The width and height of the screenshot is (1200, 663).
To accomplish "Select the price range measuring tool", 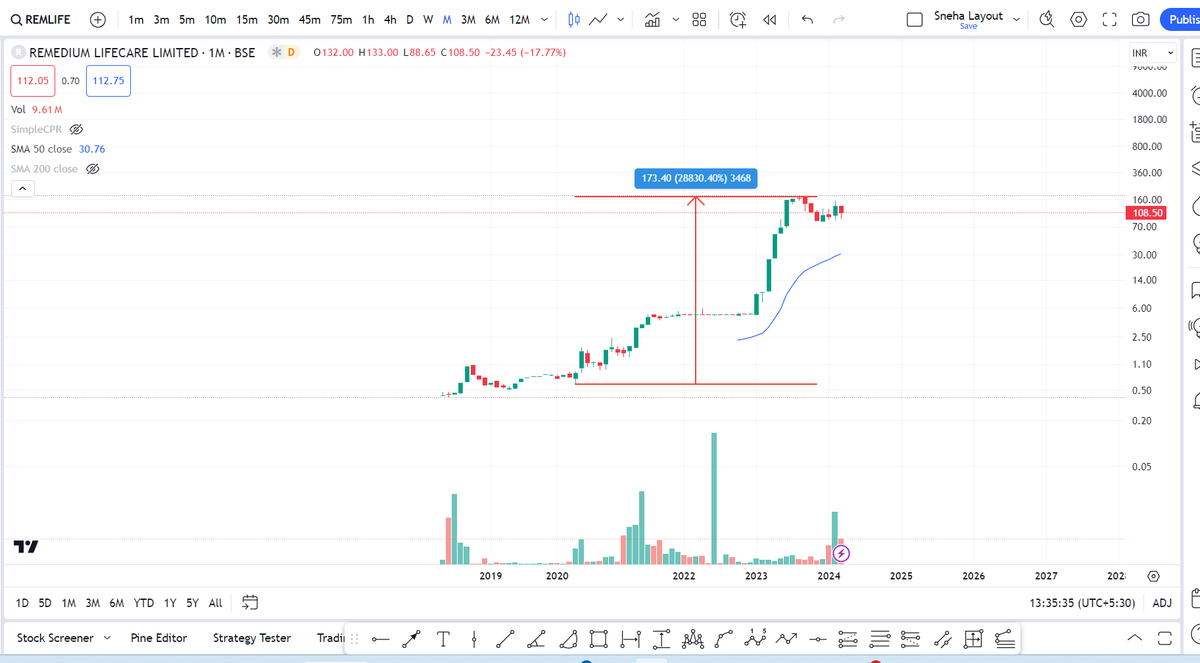I will (x=662, y=638).
